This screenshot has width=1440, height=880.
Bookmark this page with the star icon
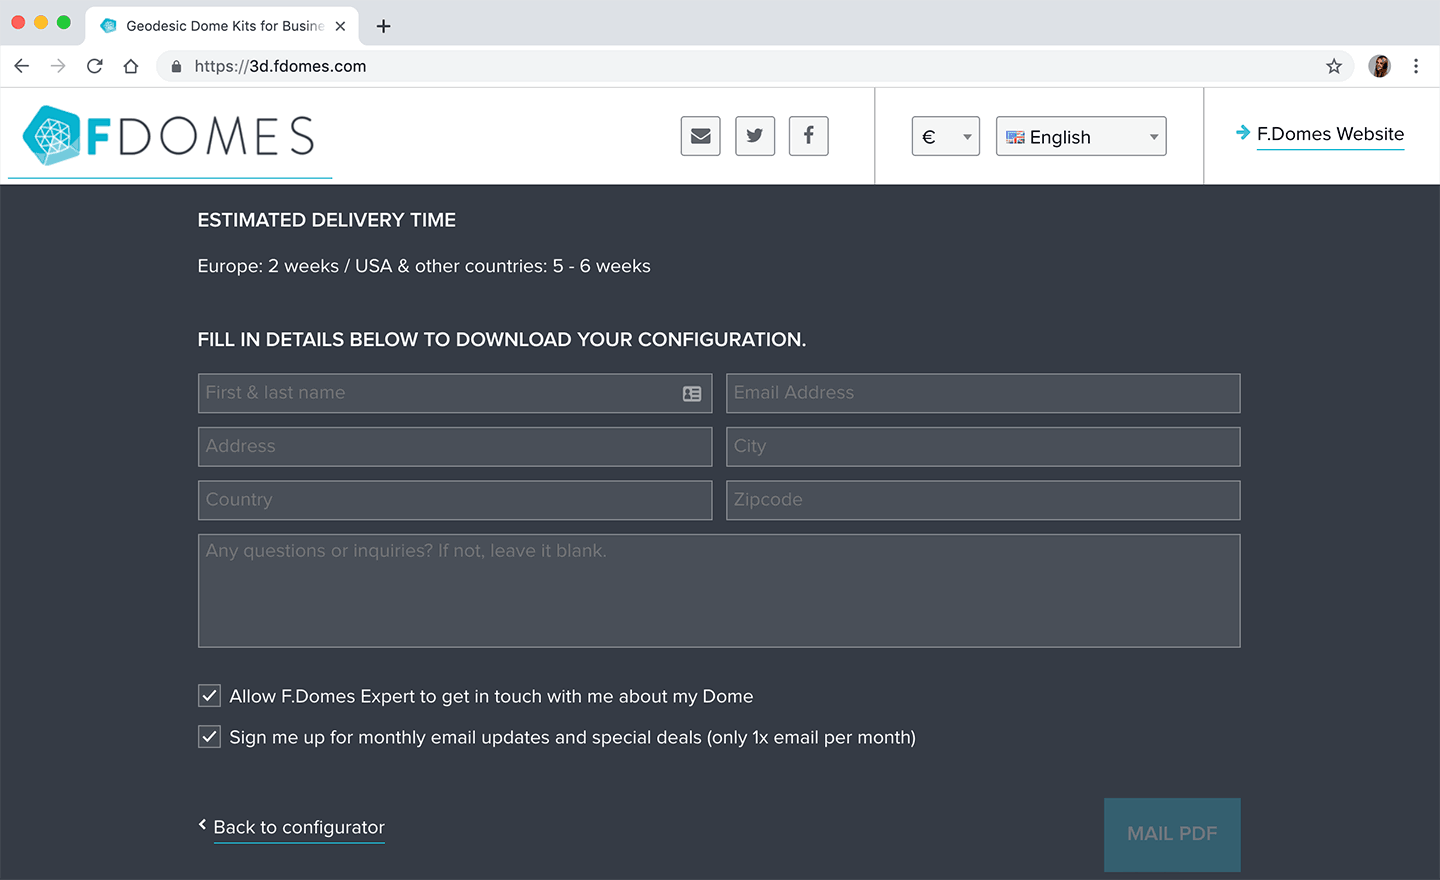(x=1333, y=66)
